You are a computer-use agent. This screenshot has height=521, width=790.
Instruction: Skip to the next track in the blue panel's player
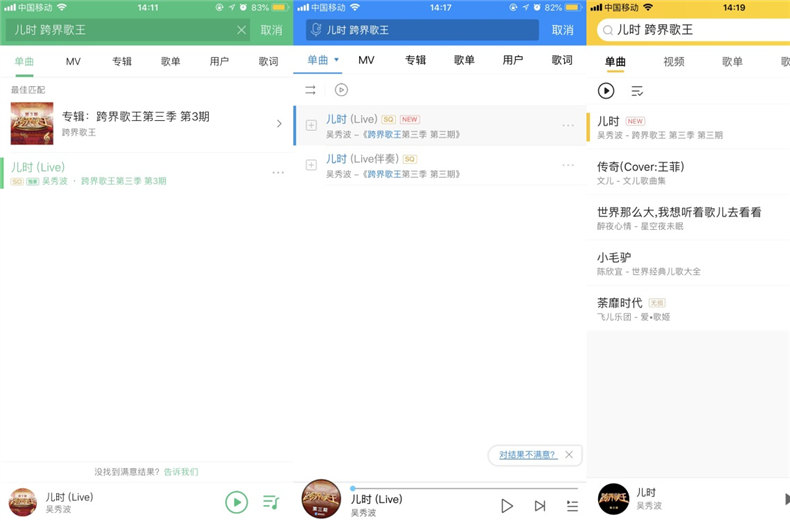[540, 506]
